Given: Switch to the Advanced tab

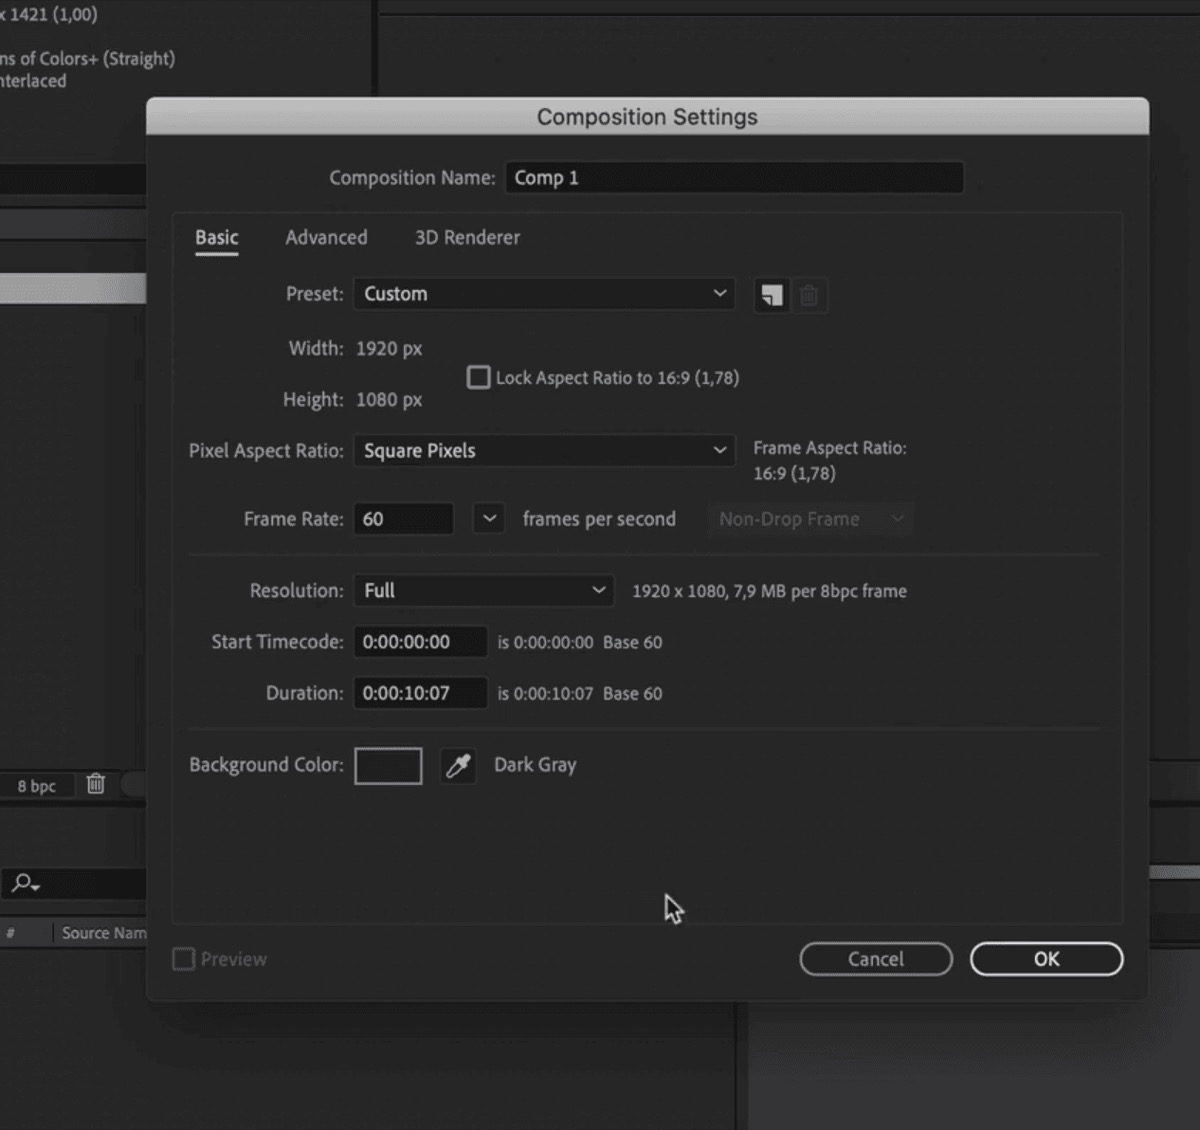Looking at the screenshot, I should [326, 238].
